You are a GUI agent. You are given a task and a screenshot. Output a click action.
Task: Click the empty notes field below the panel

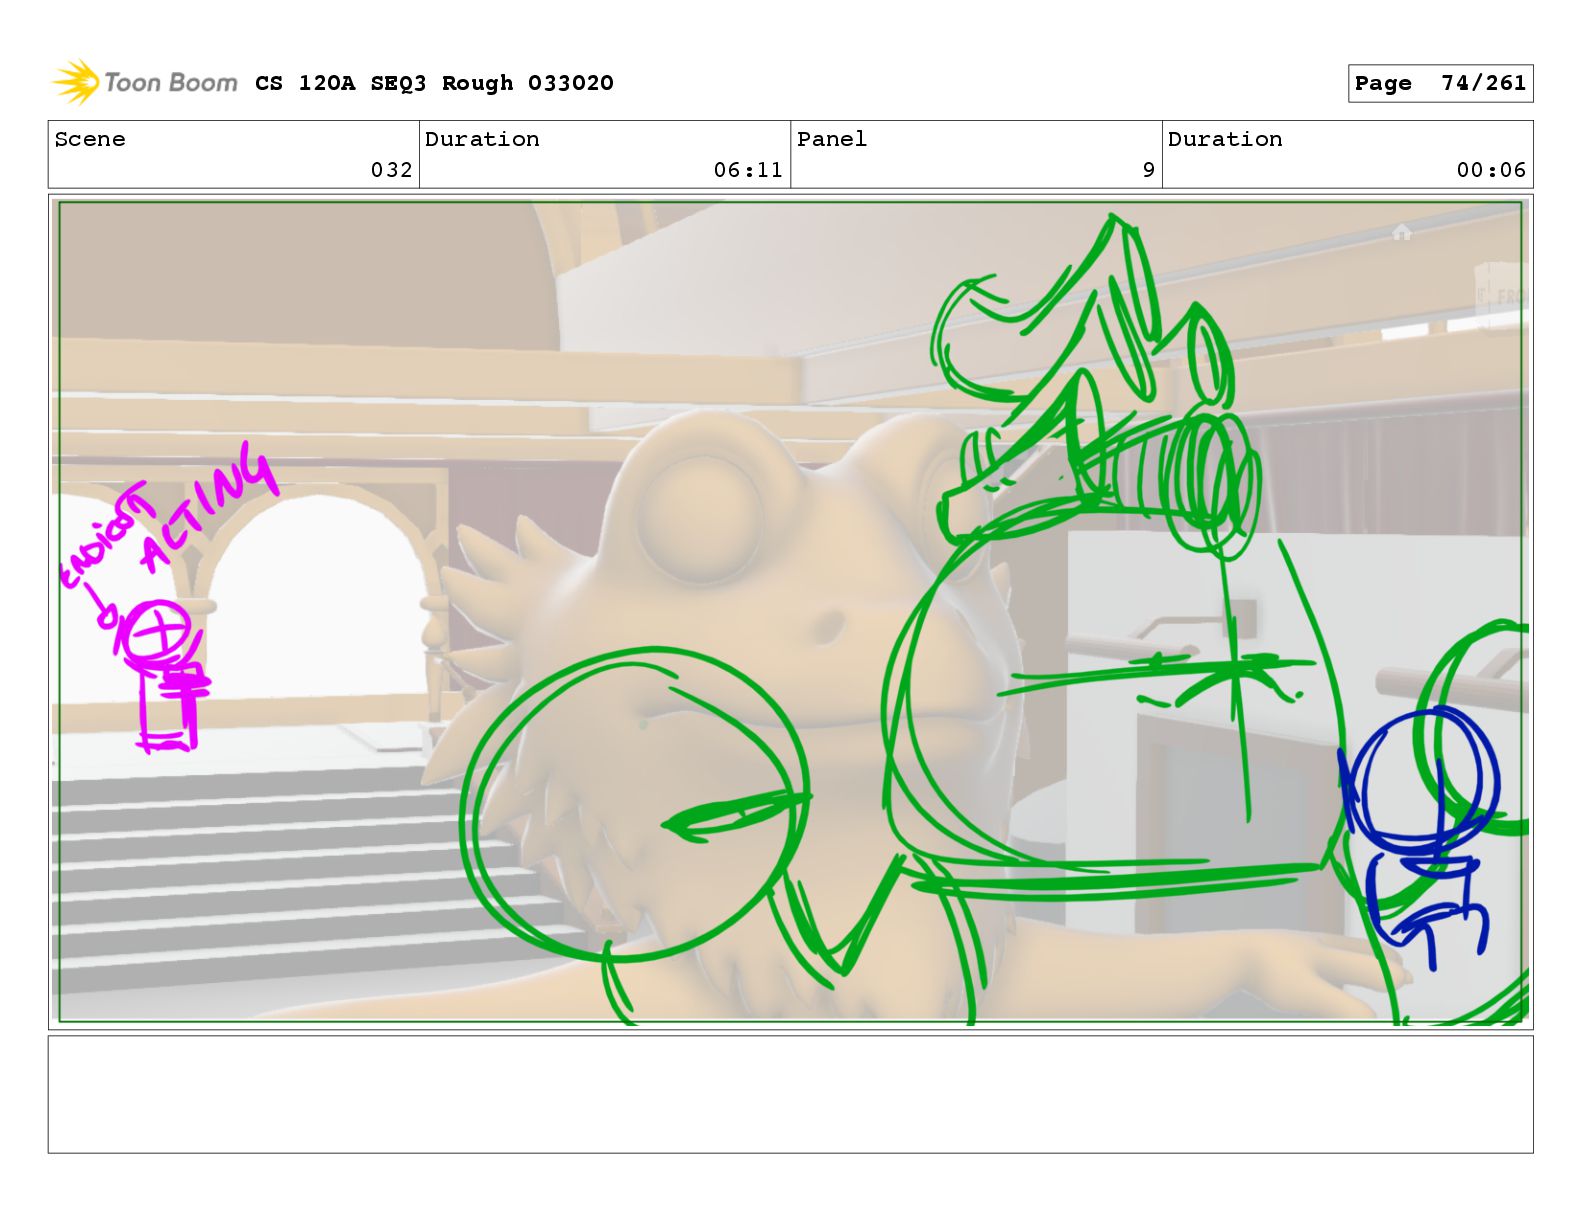[x=790, y=1094]
